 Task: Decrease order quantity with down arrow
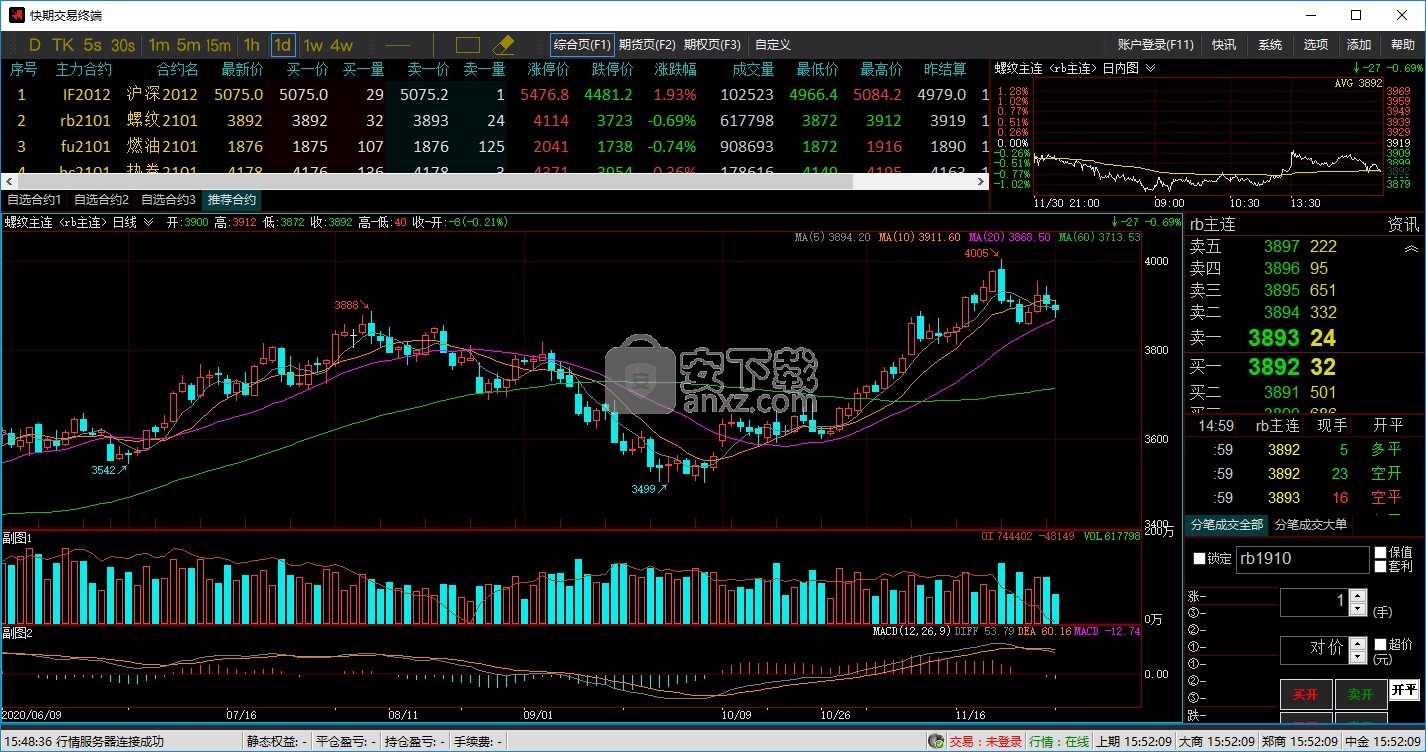click(1357, 609)
